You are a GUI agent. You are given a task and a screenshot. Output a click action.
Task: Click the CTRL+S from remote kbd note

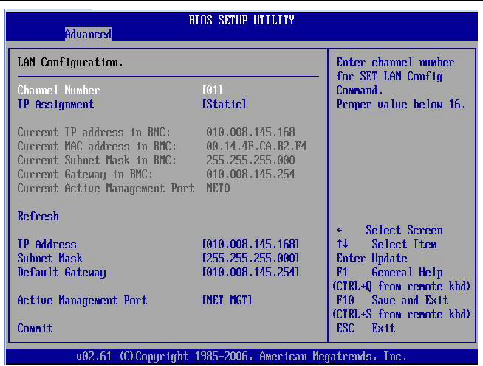point(401,314)
